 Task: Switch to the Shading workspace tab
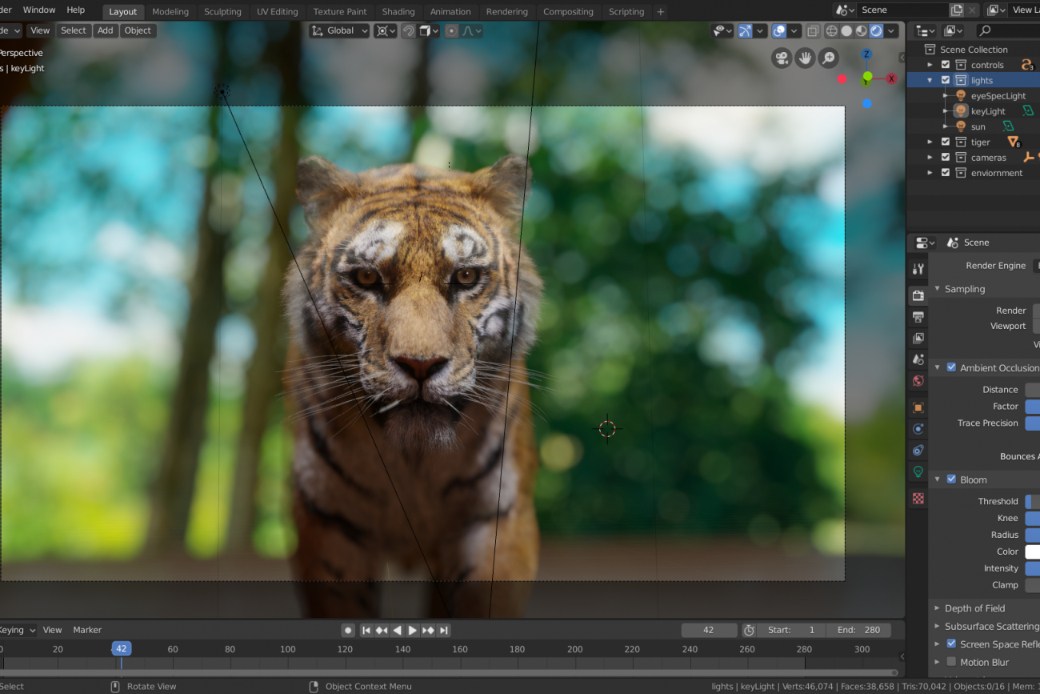398,12
